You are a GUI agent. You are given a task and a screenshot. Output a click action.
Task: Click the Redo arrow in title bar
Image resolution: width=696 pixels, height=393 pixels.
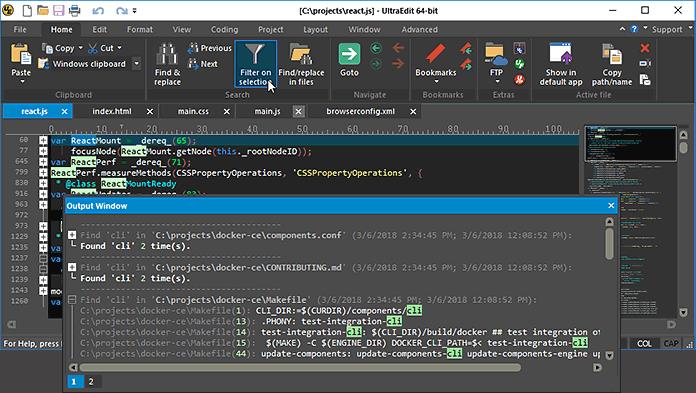pos(121,11)
